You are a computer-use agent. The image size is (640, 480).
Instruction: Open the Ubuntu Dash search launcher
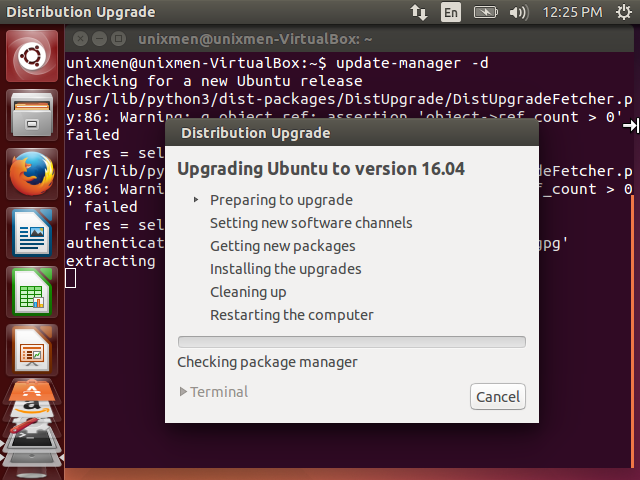point(32,56)
